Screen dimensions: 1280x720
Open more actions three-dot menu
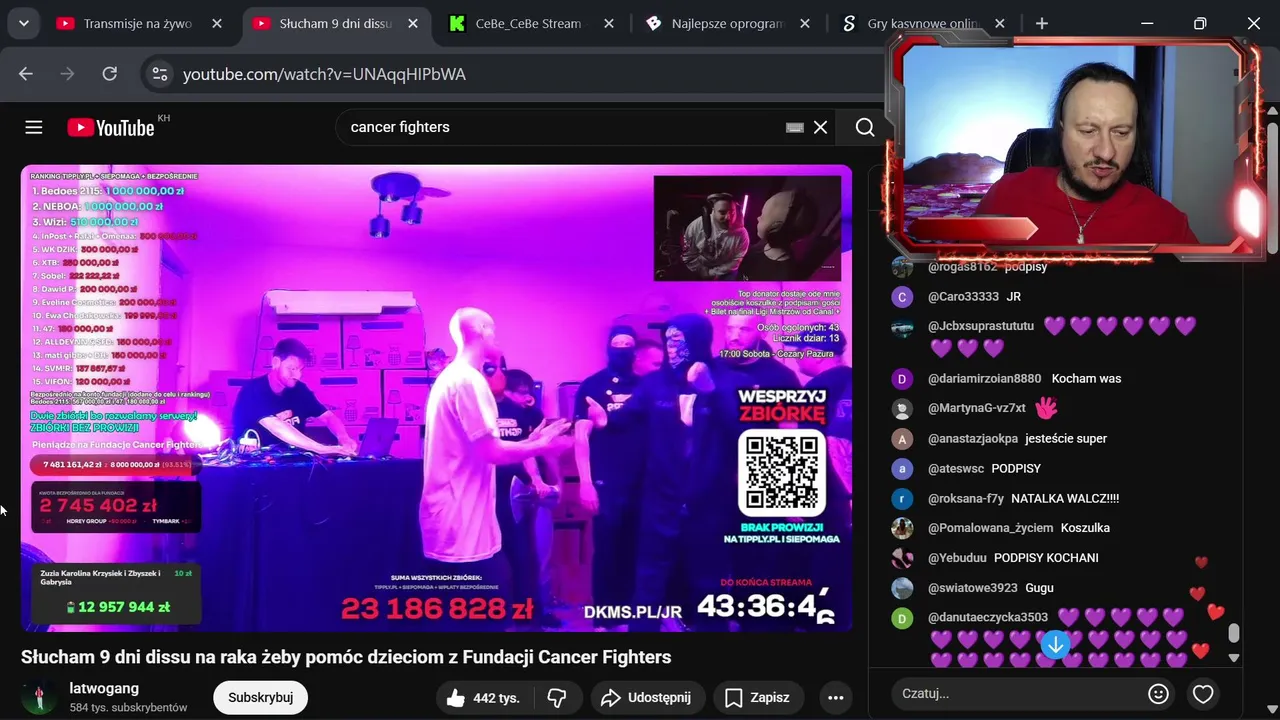[x=836, y=697]
